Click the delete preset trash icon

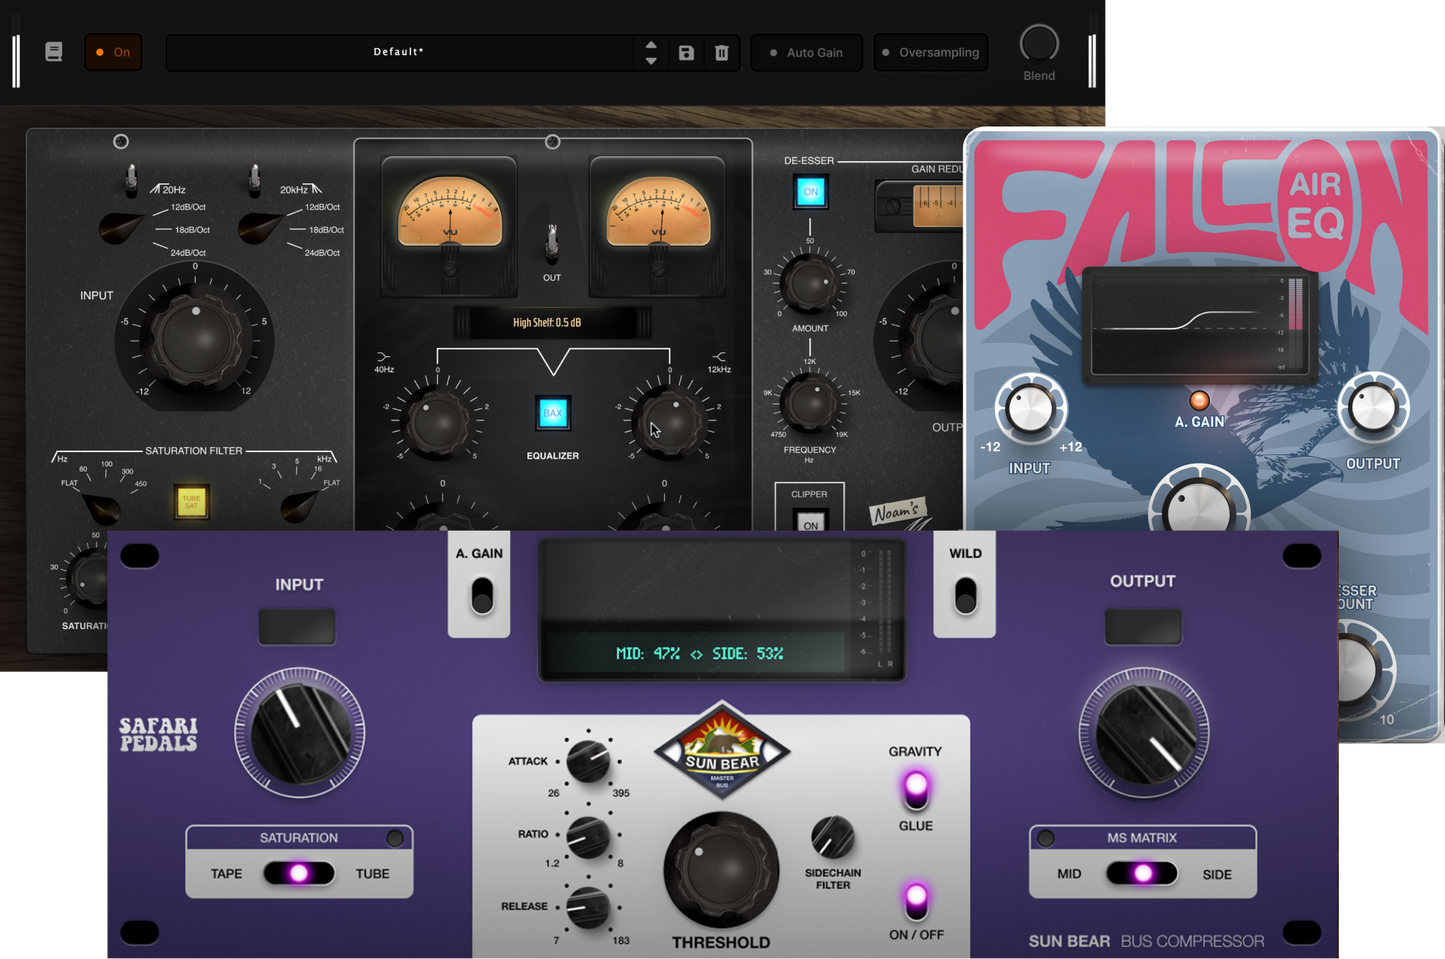click(x=722, y=52)
